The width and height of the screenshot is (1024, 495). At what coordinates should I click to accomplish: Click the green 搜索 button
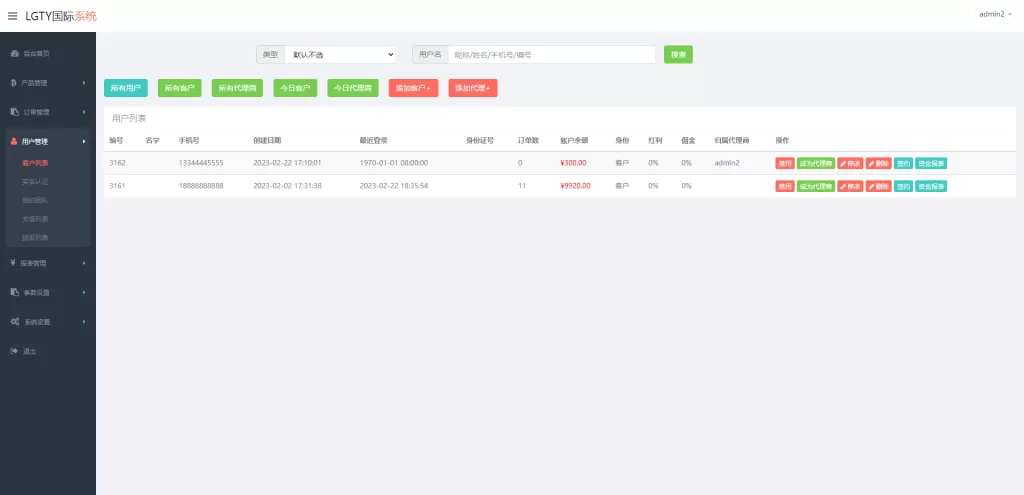679,55
